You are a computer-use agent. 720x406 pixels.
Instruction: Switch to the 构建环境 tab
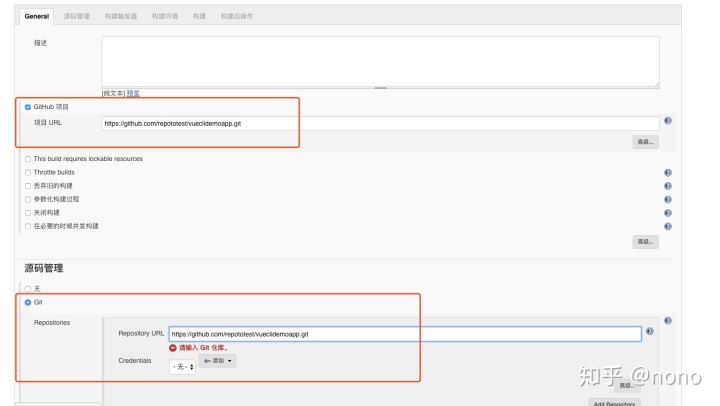(x=165, y=16)
